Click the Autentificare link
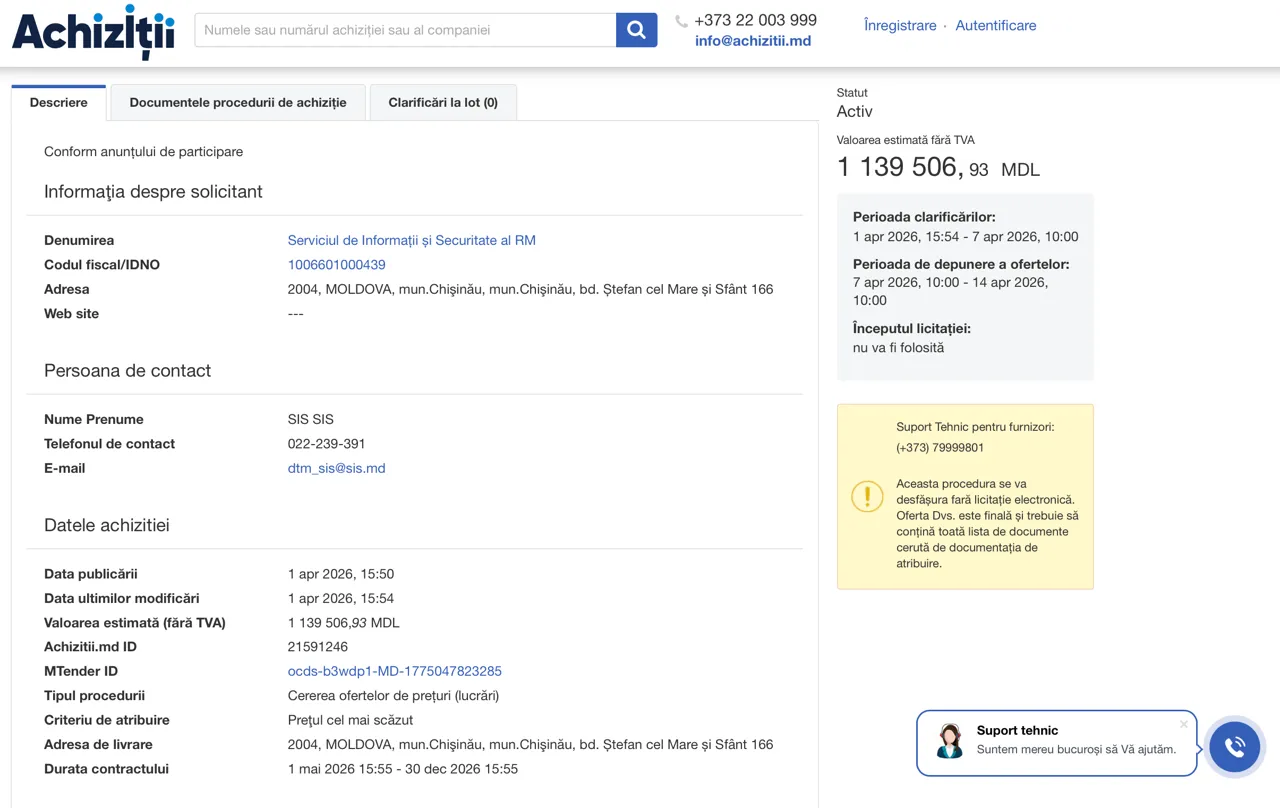1280x808 pixels. (x=995, y=26)
